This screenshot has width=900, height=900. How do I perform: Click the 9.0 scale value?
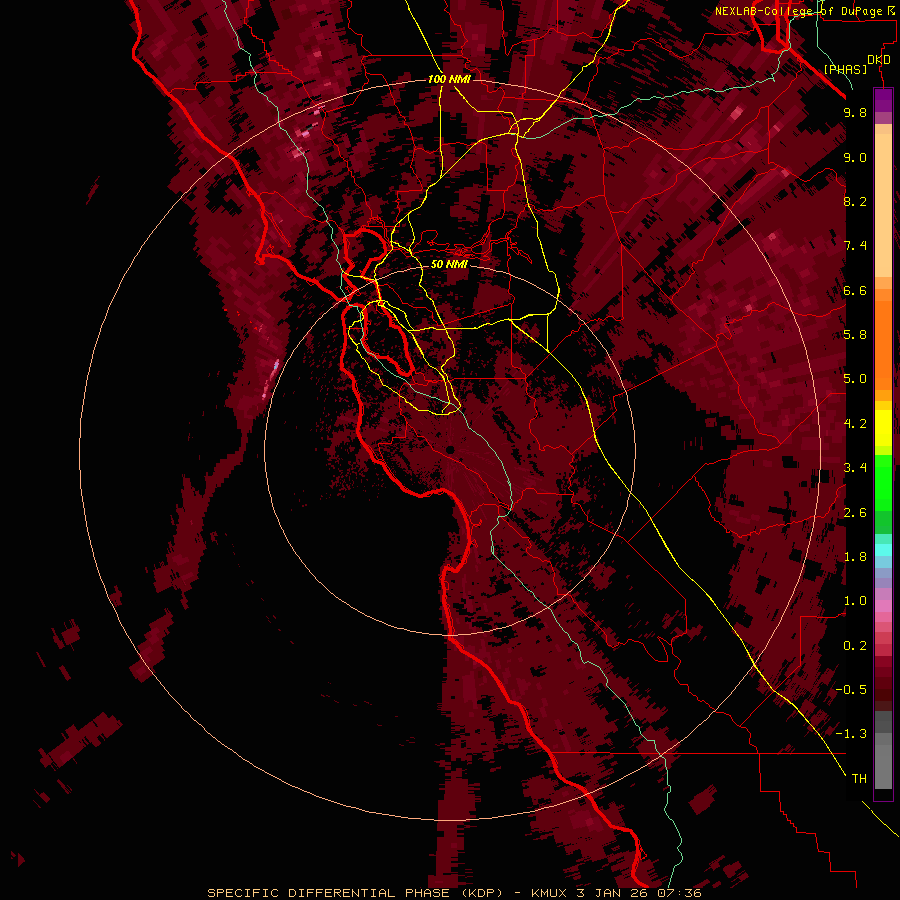coord(855,158)
